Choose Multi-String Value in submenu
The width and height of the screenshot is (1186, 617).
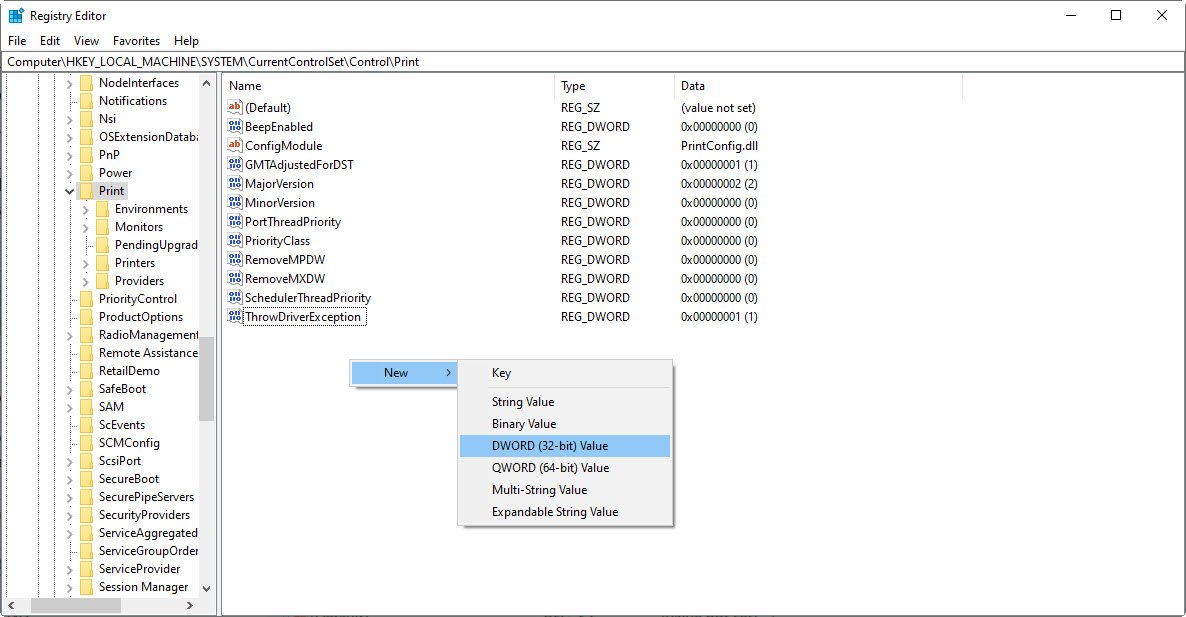(x=565, y=490)
